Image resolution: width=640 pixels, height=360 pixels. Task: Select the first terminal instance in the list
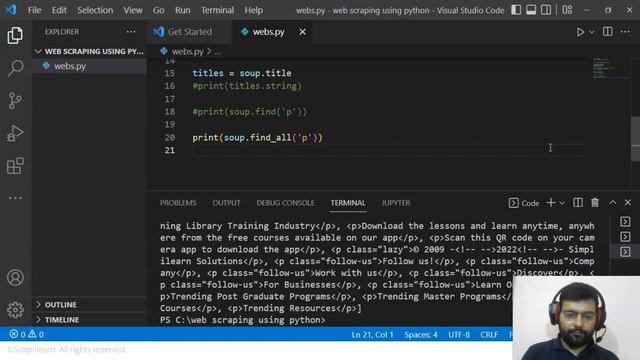[625, 222]
